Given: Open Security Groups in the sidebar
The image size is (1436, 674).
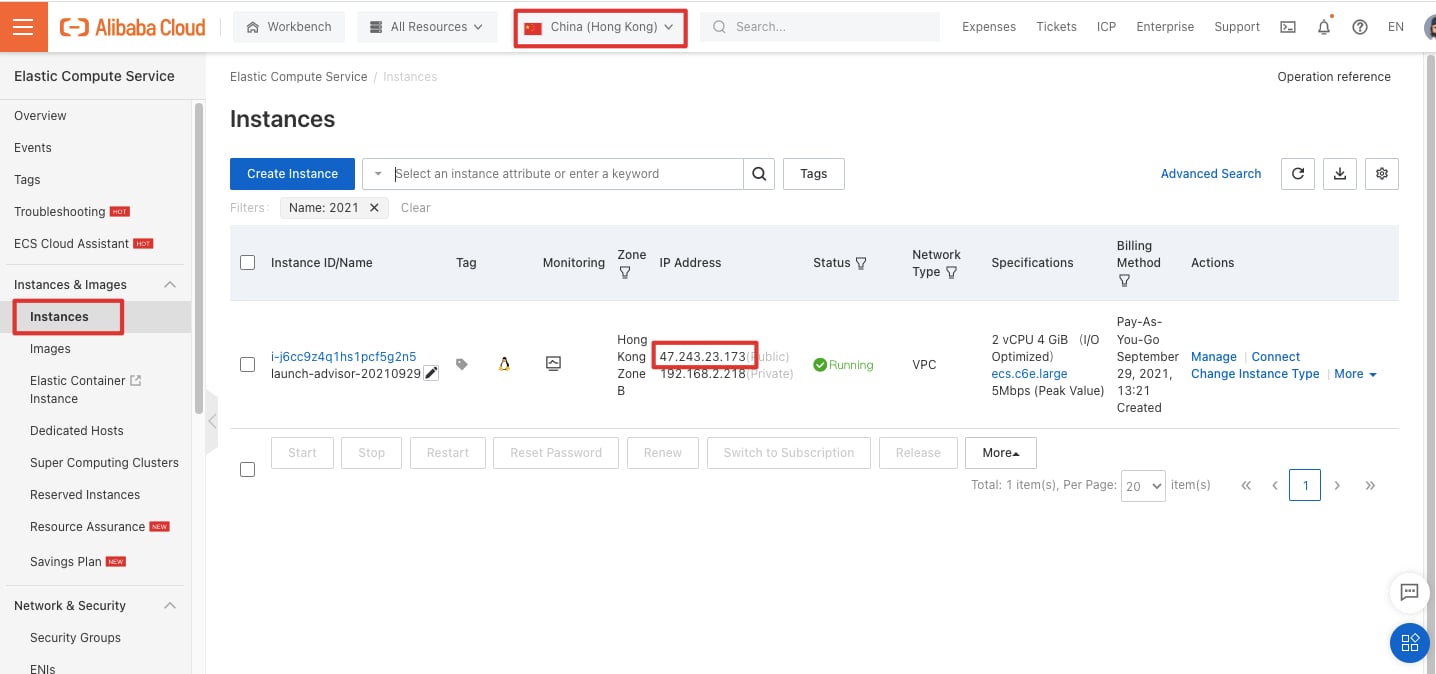Looking at the screenshot, I should click(75, 638).
